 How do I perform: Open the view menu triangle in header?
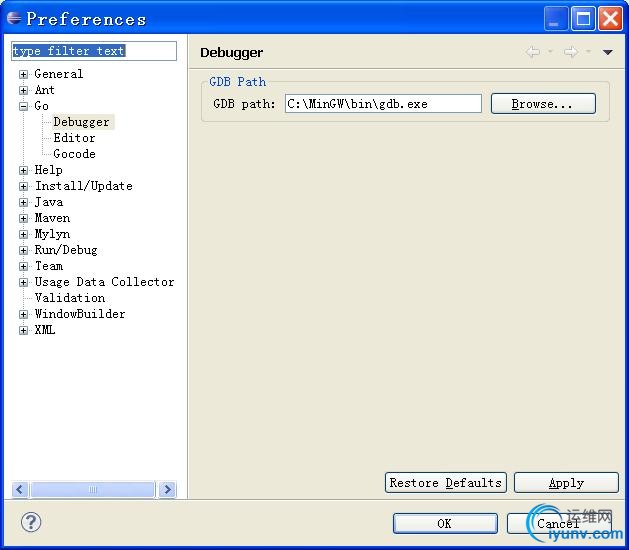(x=607, y=52)
